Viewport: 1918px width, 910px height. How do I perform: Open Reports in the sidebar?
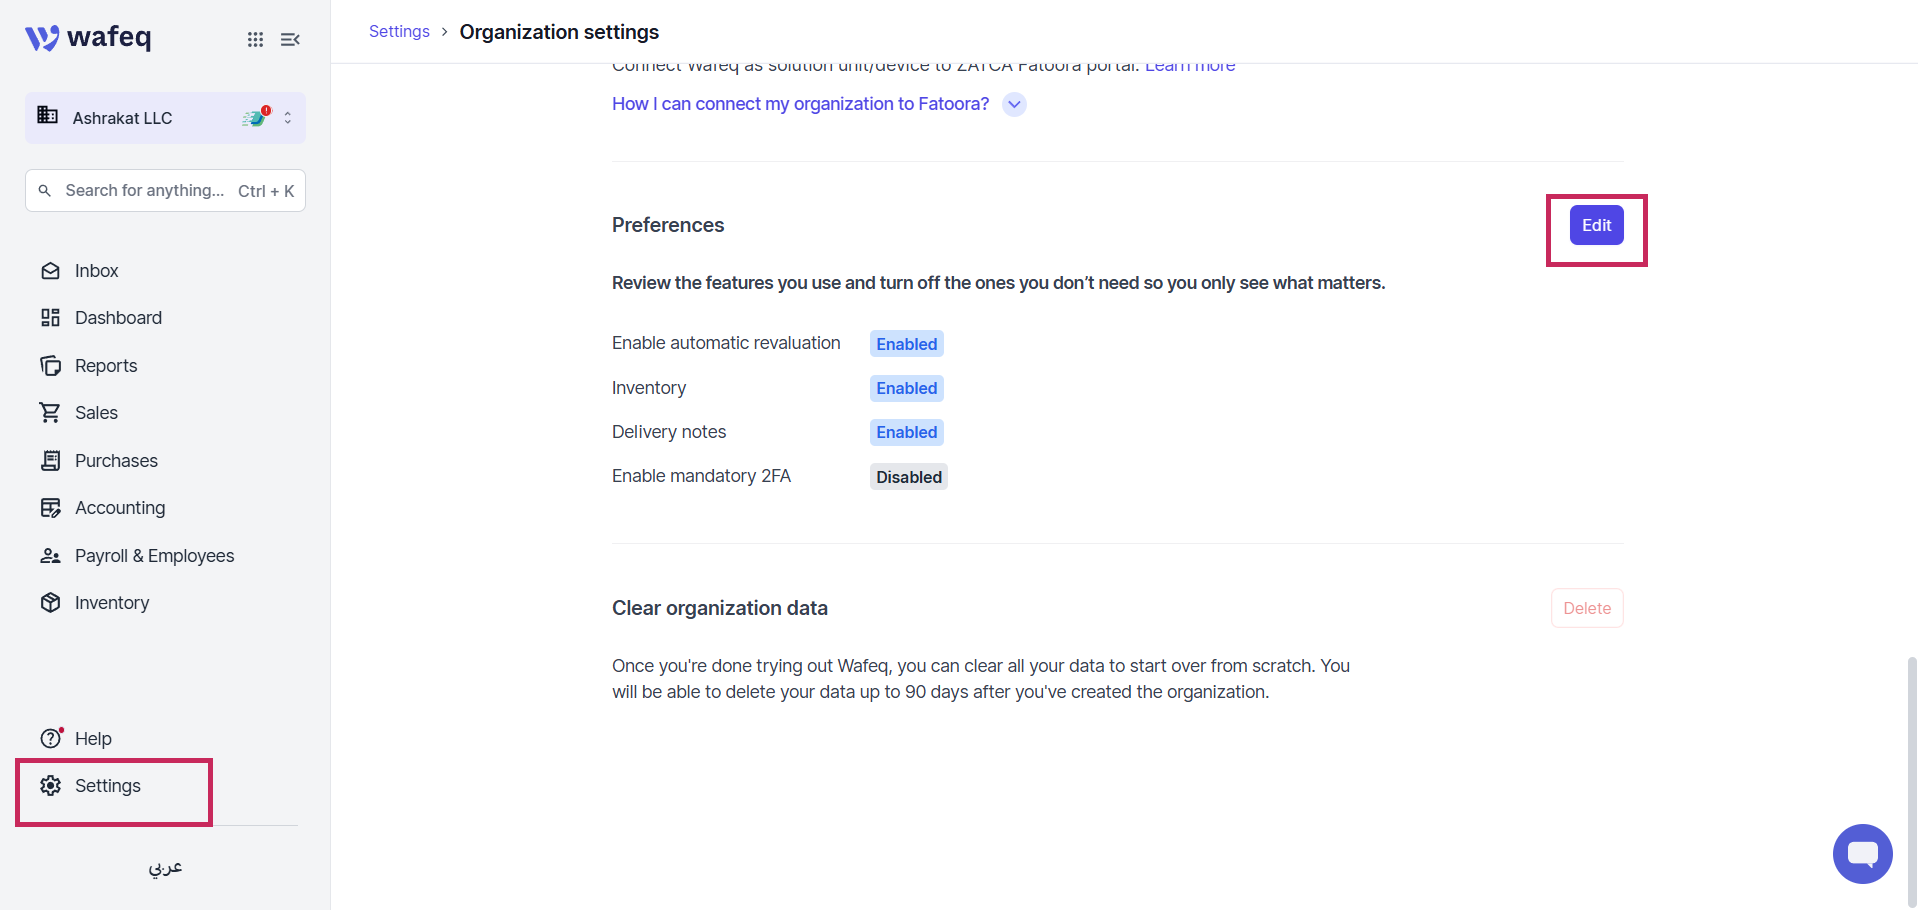(x=106, y=366)
